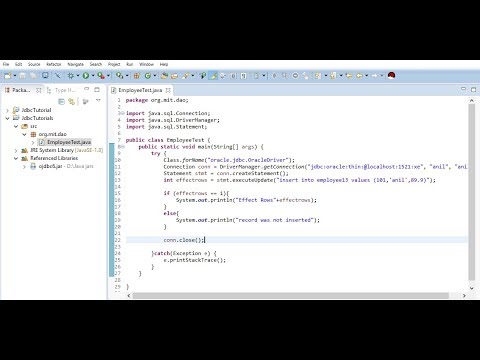480x360 pixels.
Task: Click the 'conn.close();' code line
Action: click(184, 240)
